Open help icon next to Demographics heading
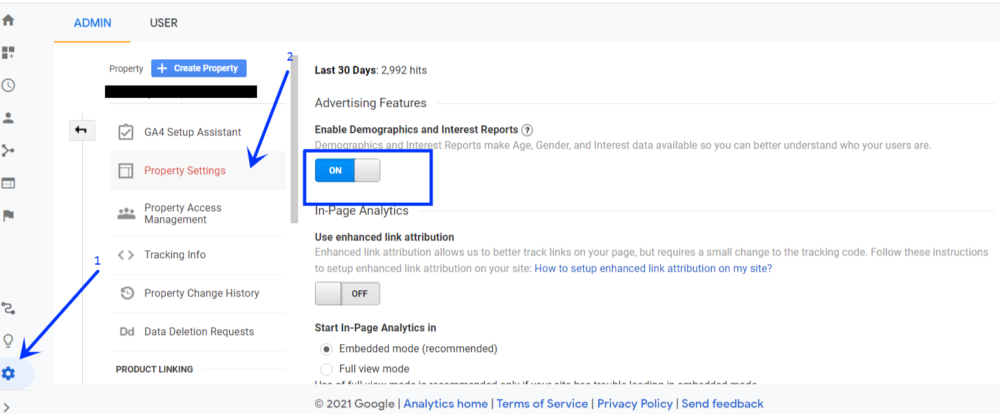This screenshot has width=1000, height=414. [x=527, y=130]
